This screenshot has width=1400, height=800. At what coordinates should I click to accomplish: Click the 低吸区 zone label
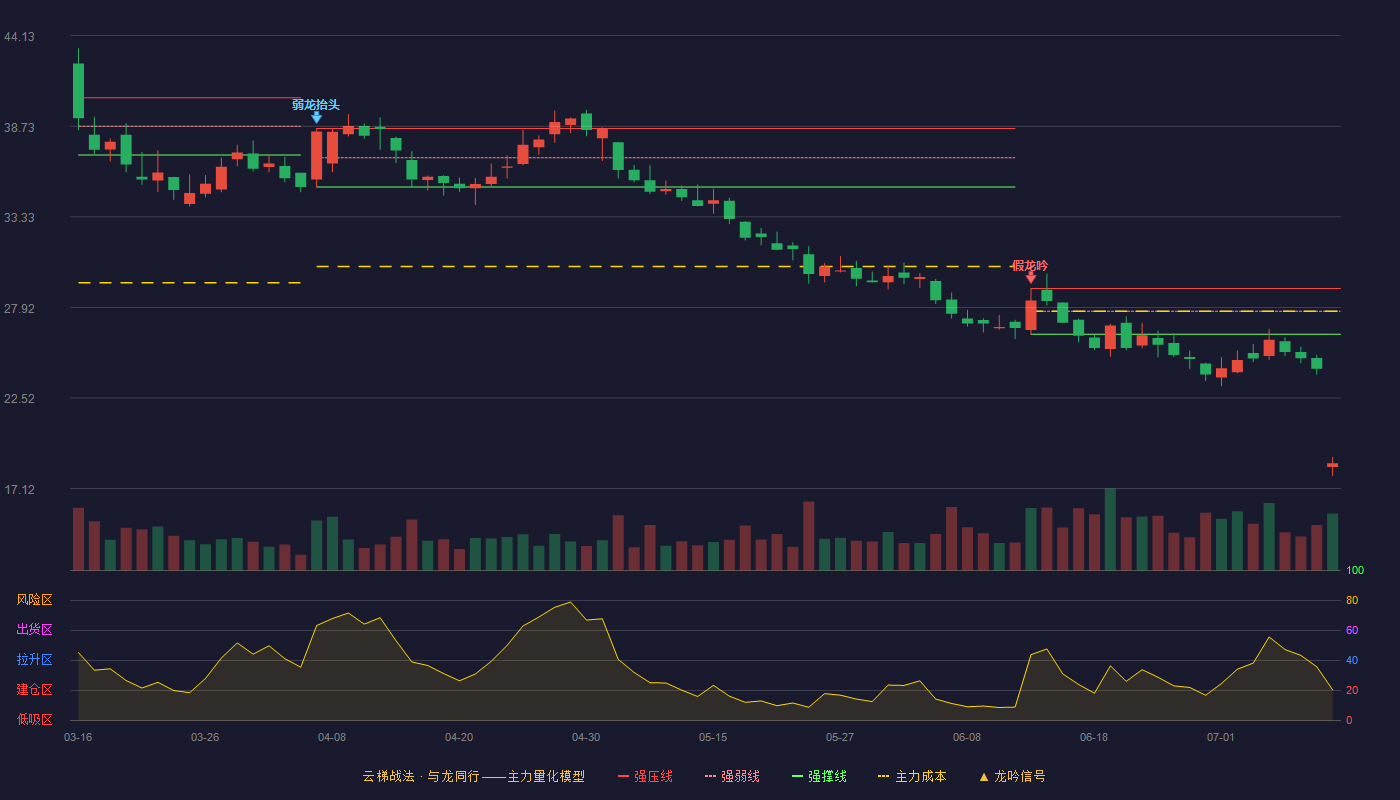[34, 720]
